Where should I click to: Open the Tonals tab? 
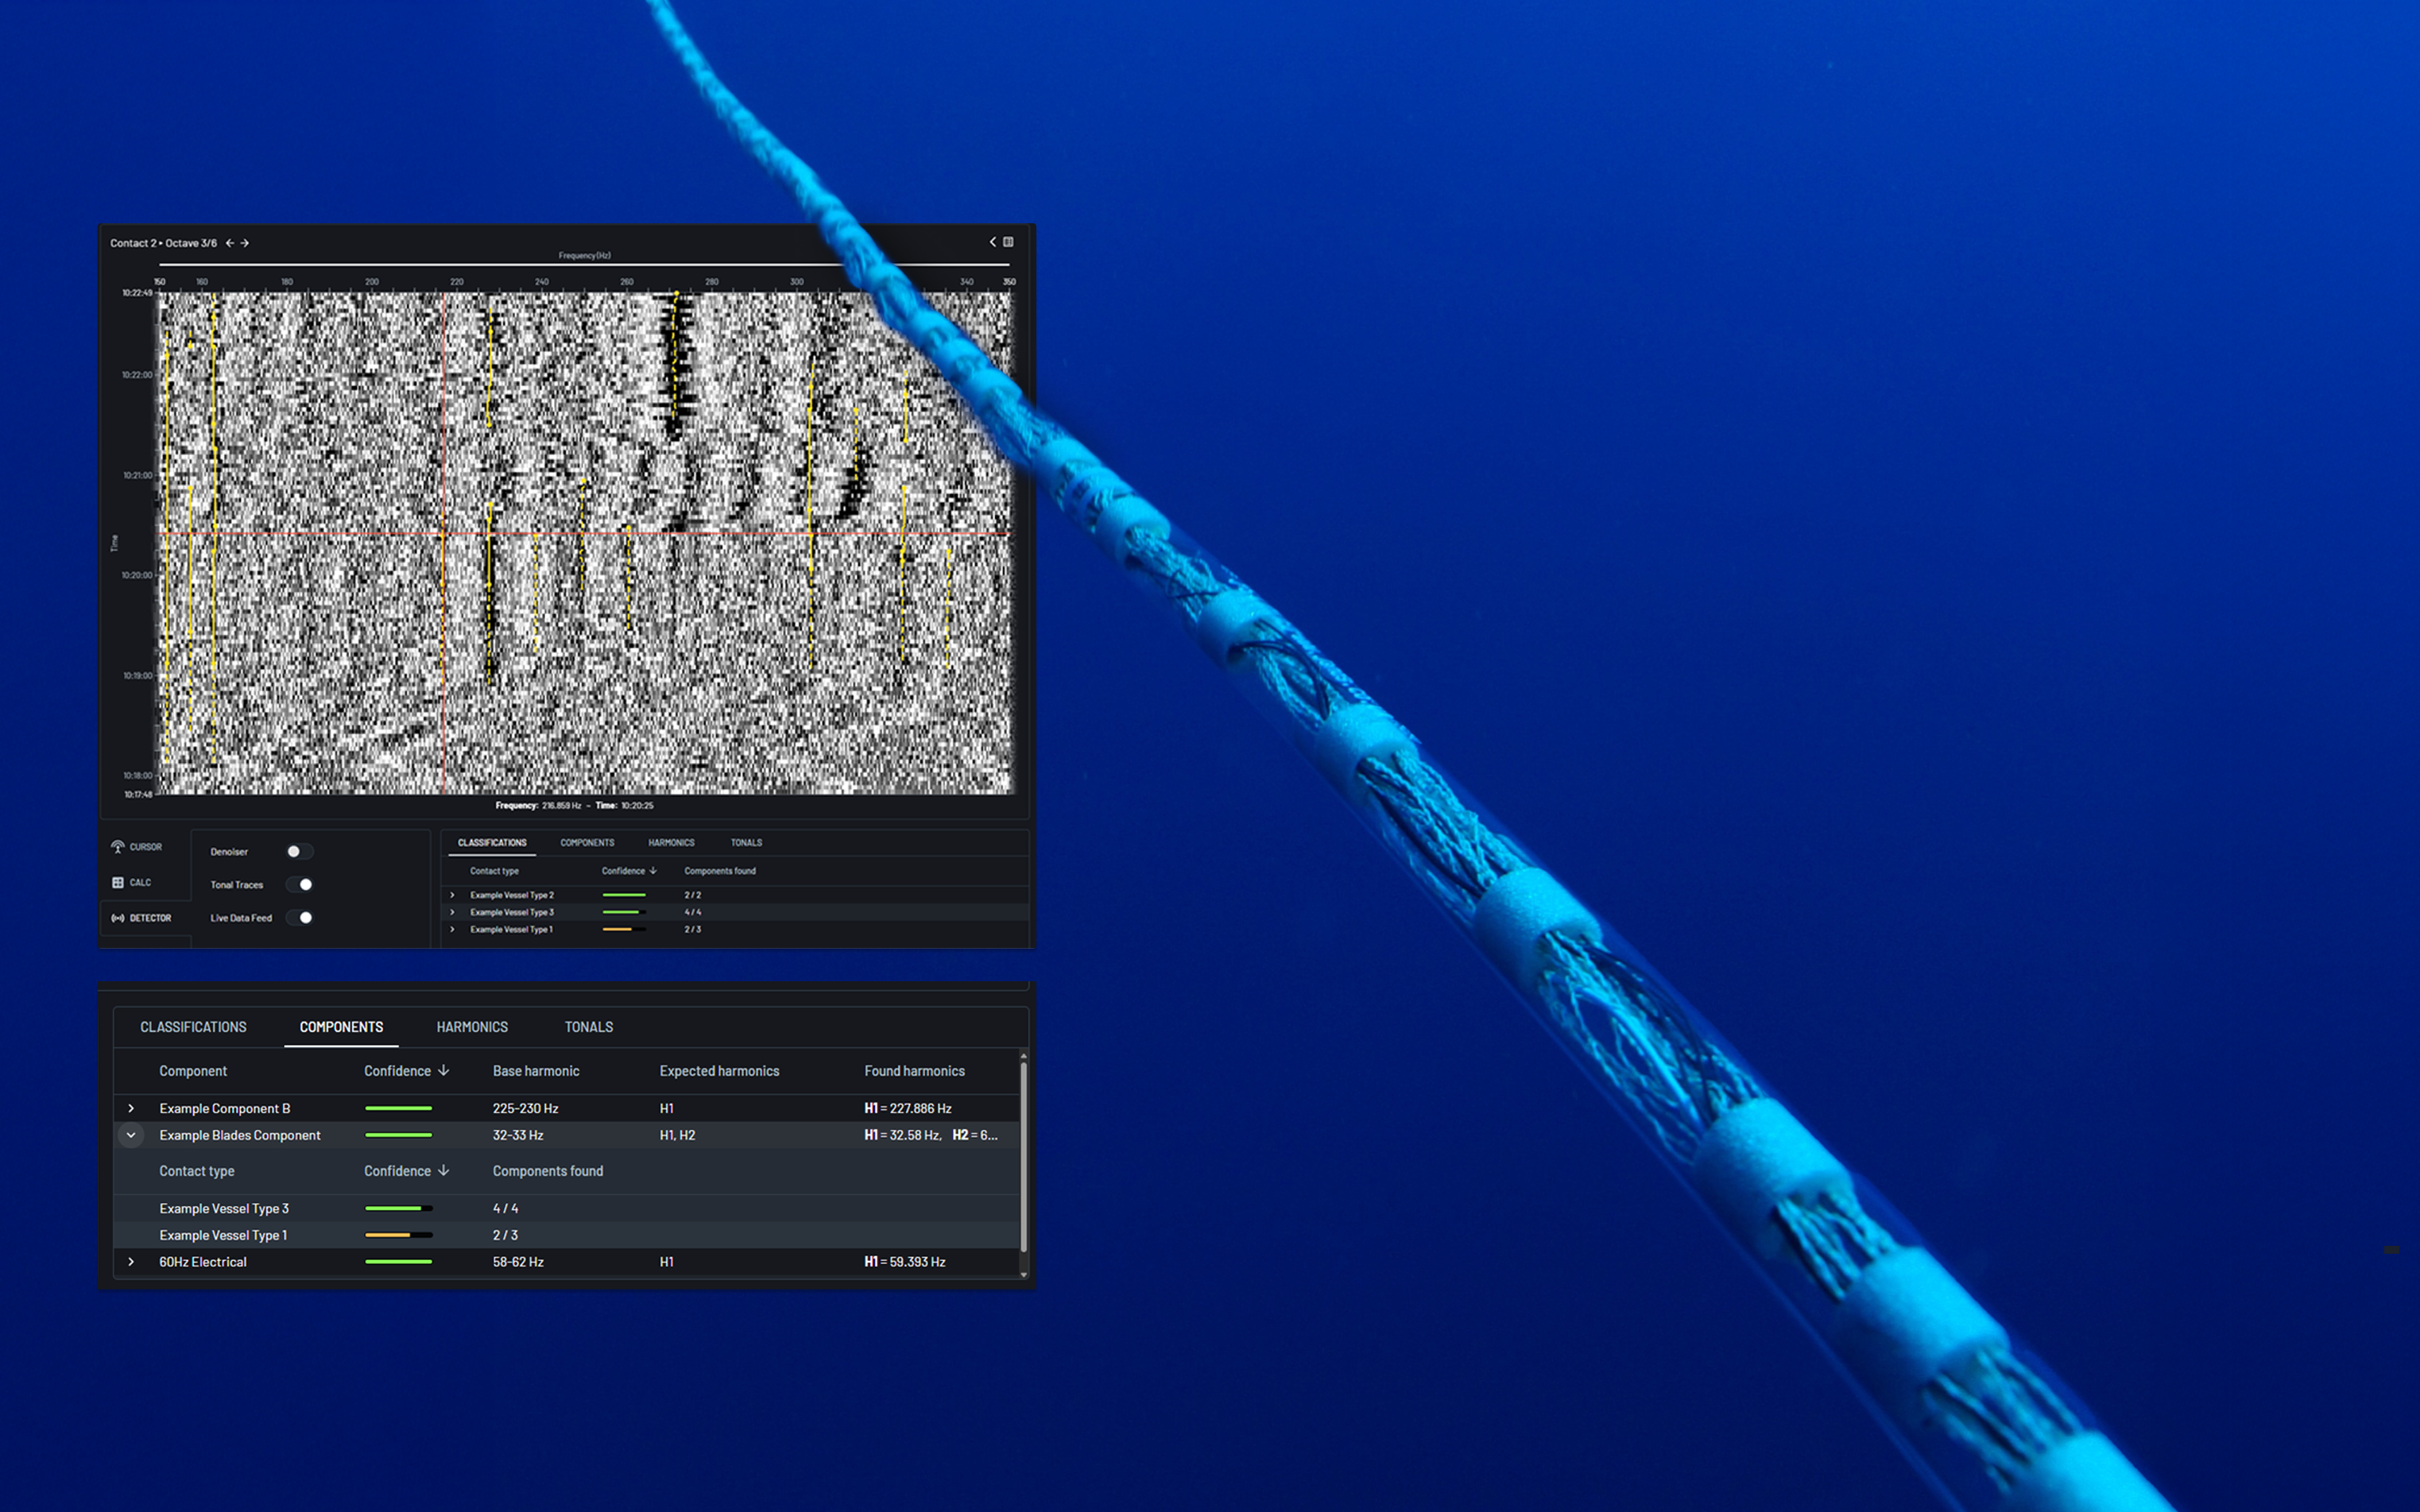point(588,1027)
